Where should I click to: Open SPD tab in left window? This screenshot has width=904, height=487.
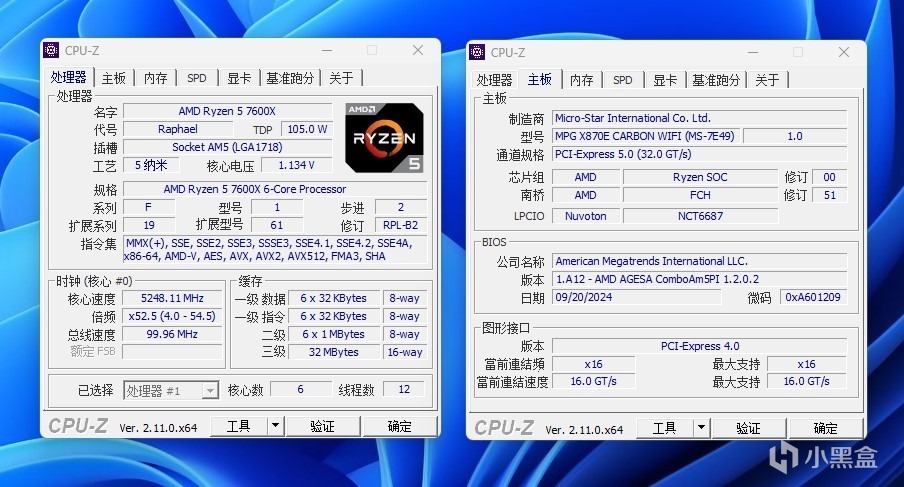(x=197, y=78)
